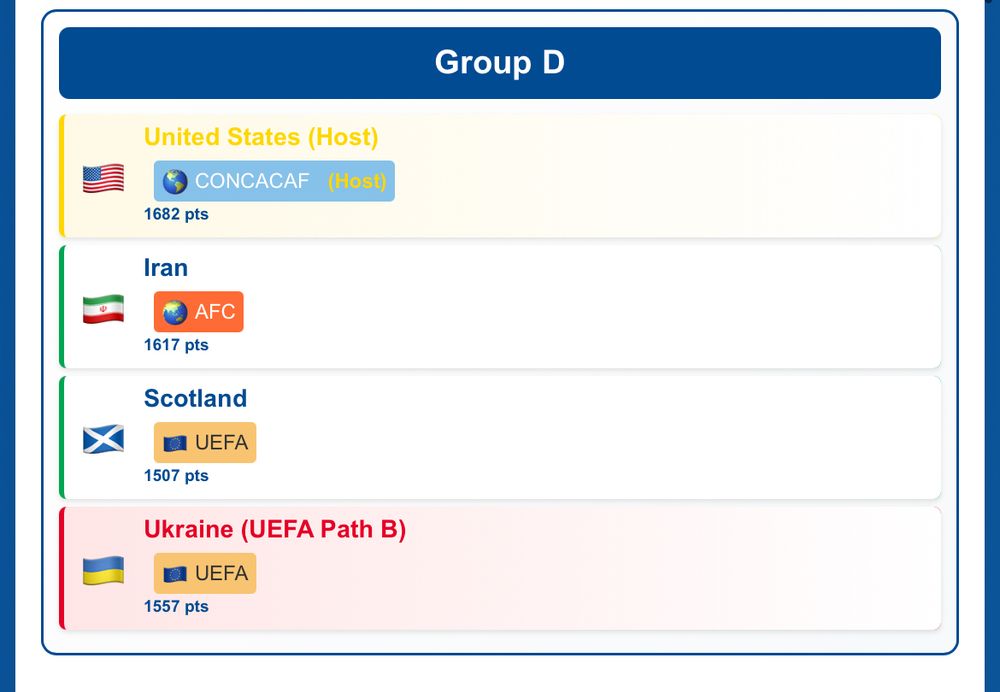Click the globe icon on Scotland's UEFA badge

[x=174, y=442]
